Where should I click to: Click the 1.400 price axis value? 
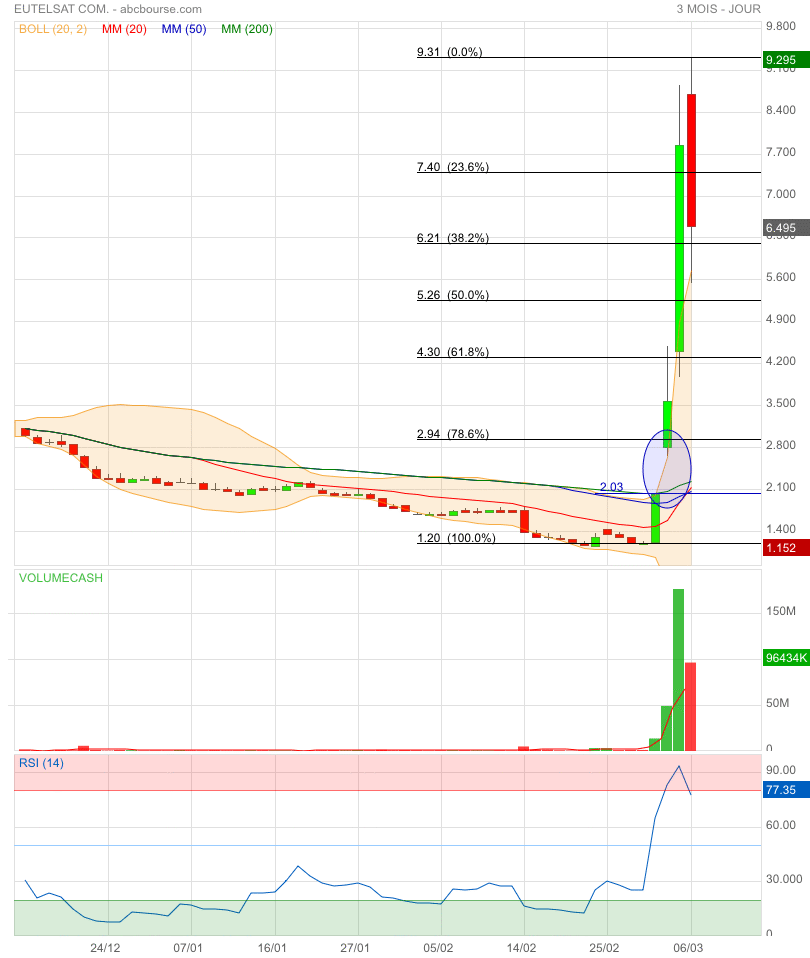click(781, 529)
